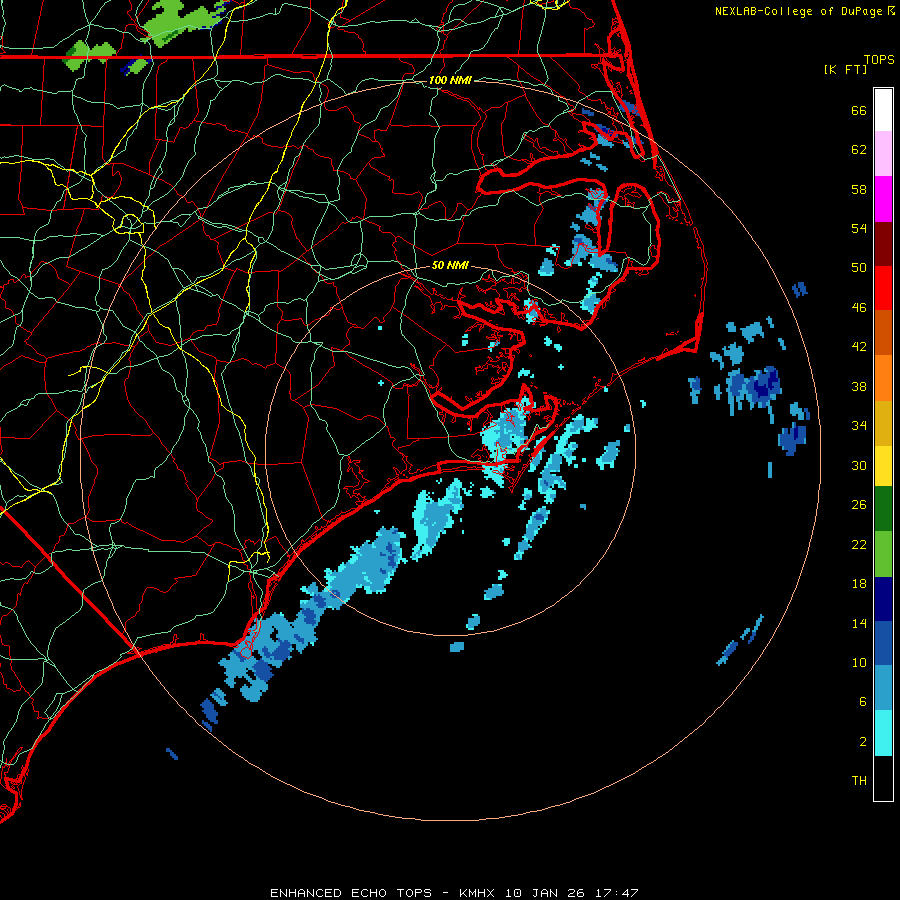
Task: Click the 'TH' threshold legend label
Action: coord(859,781)
